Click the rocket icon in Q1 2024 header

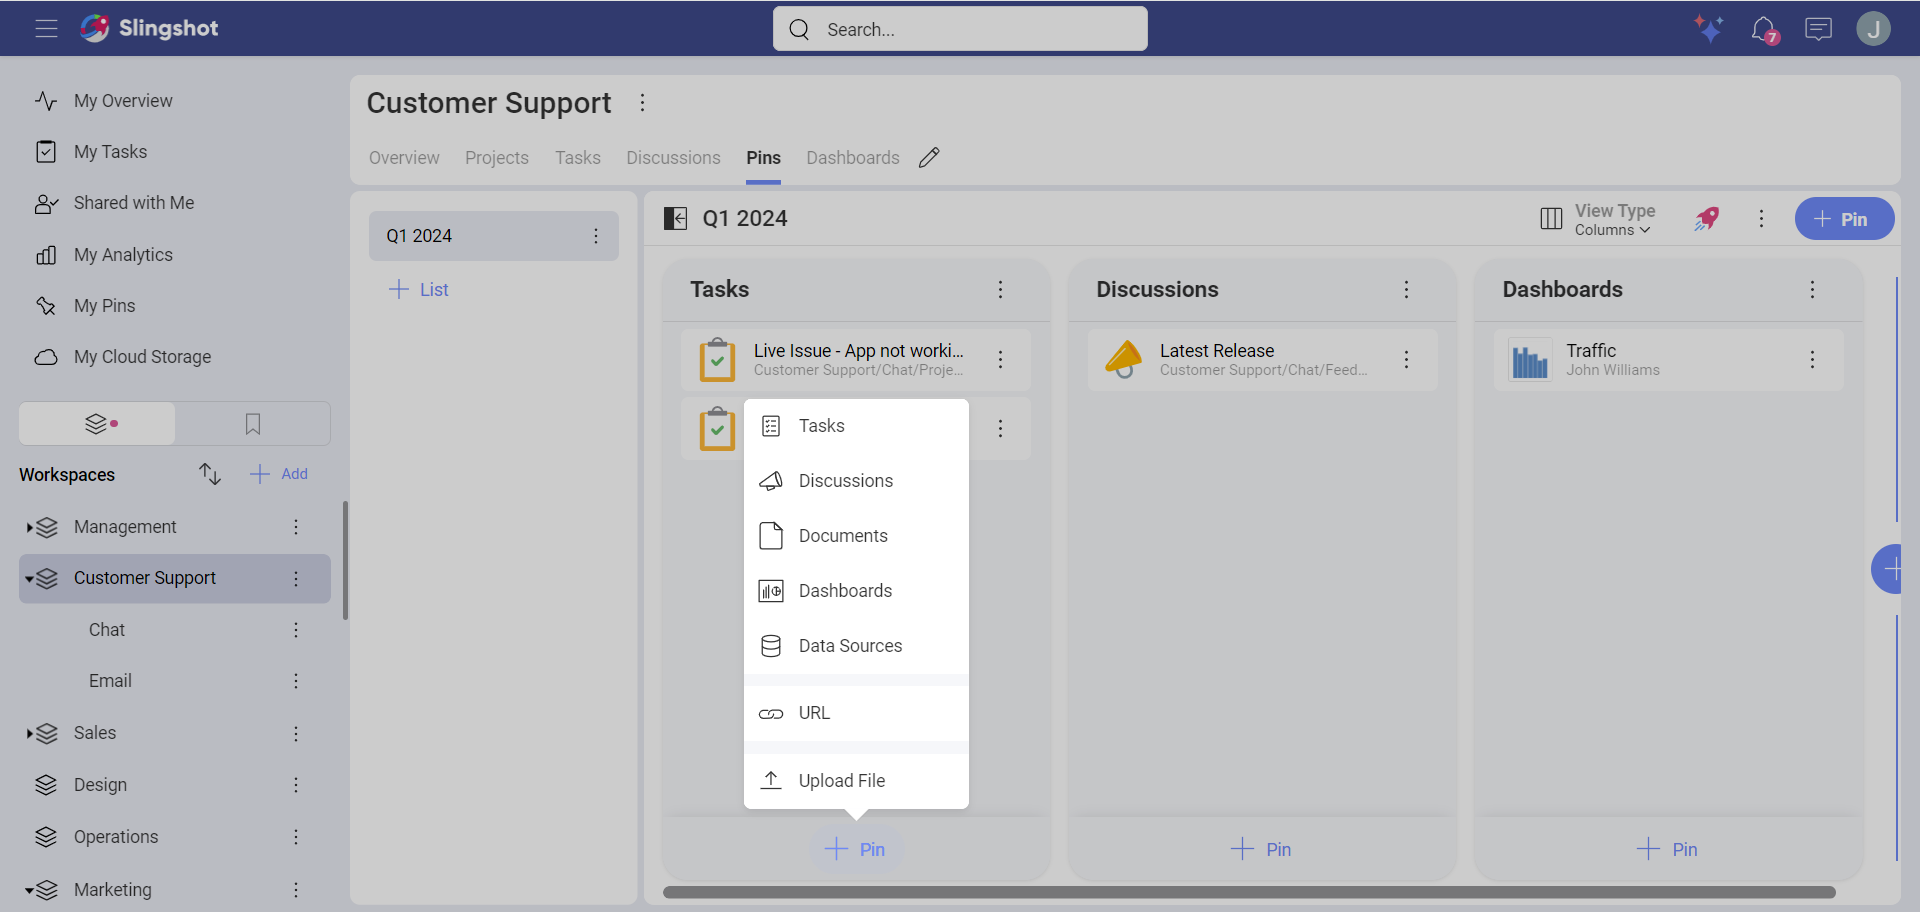1707,219
